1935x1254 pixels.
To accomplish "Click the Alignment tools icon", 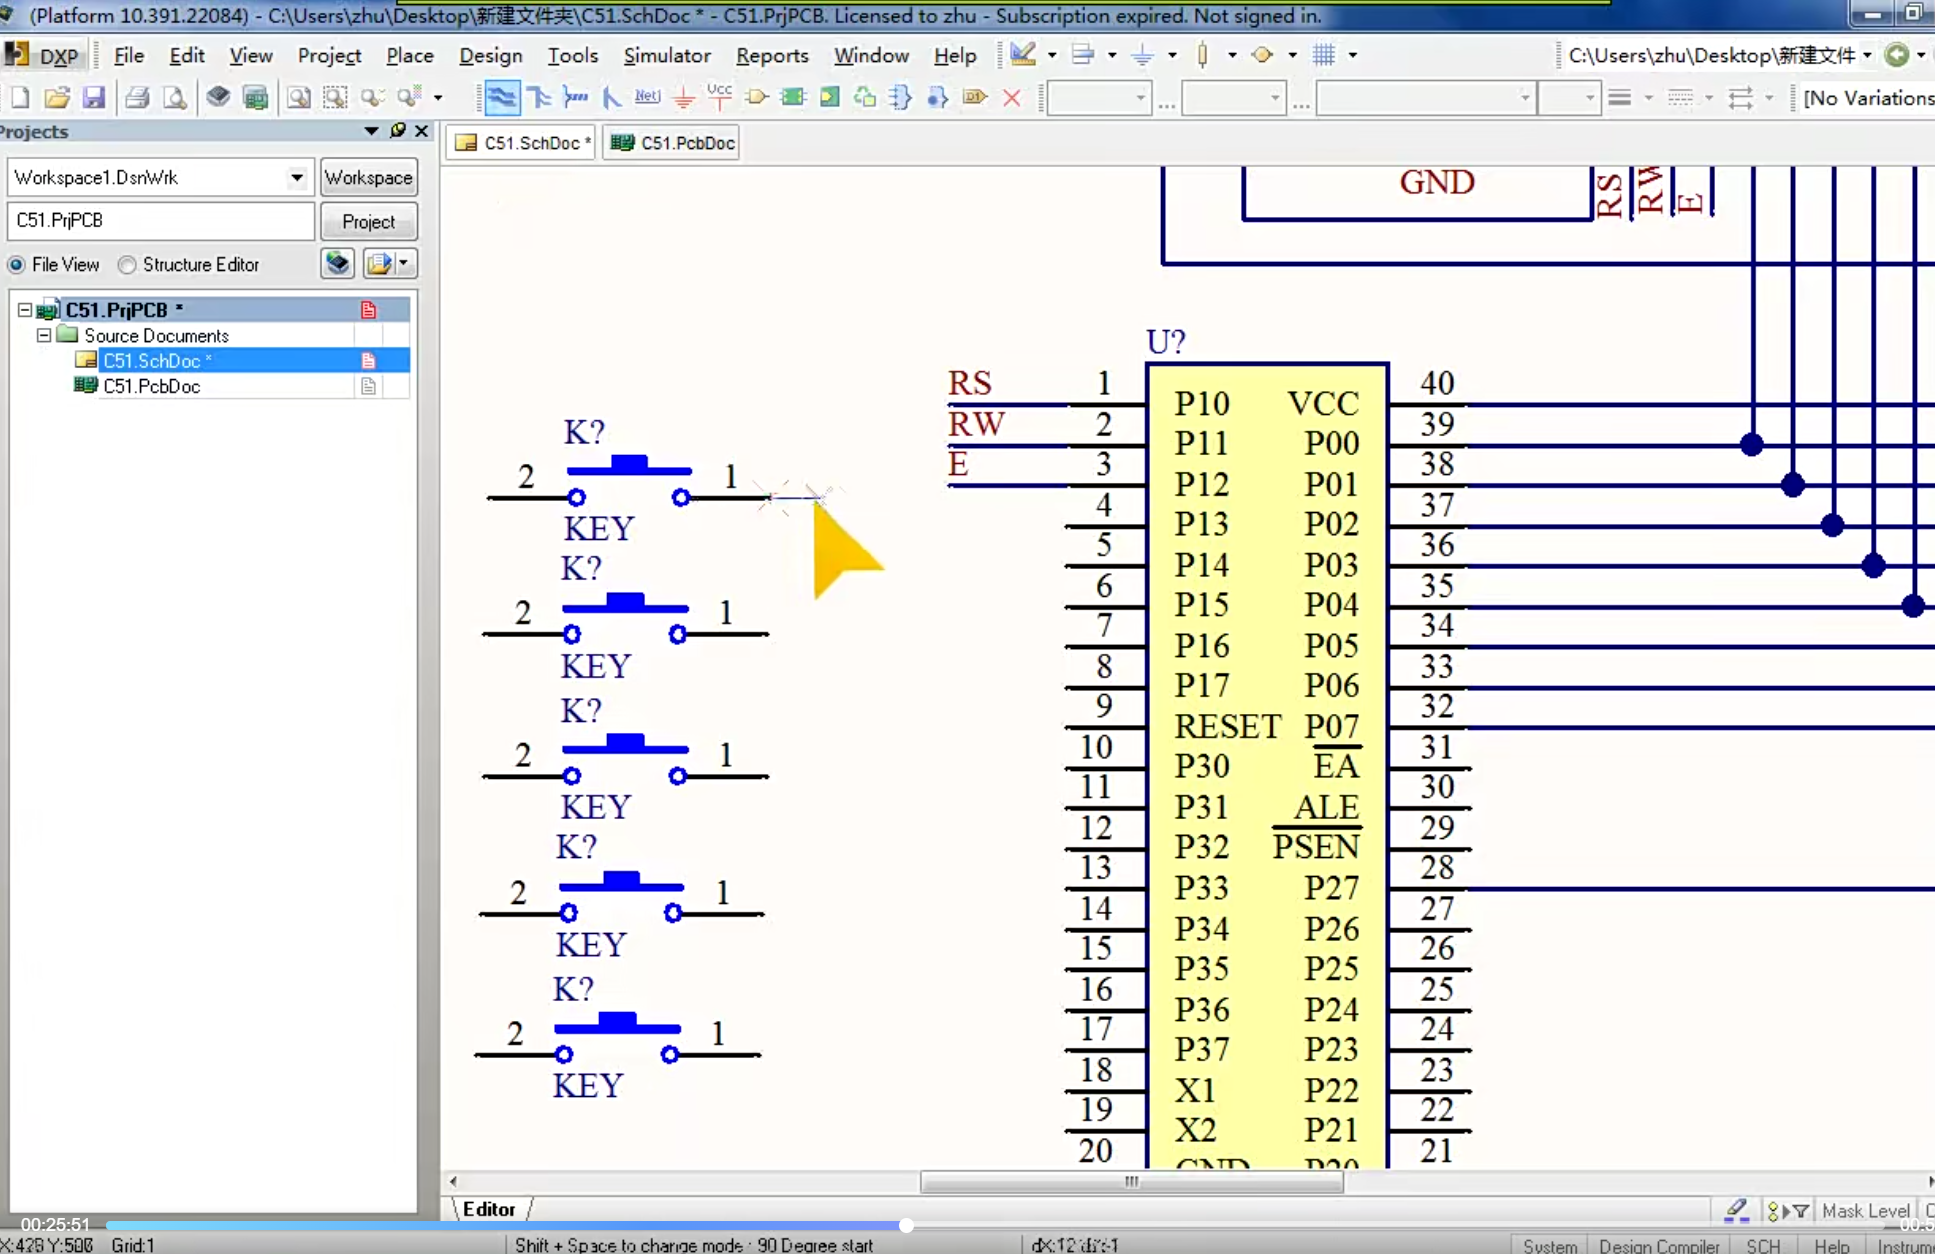I will [1083, 55].
